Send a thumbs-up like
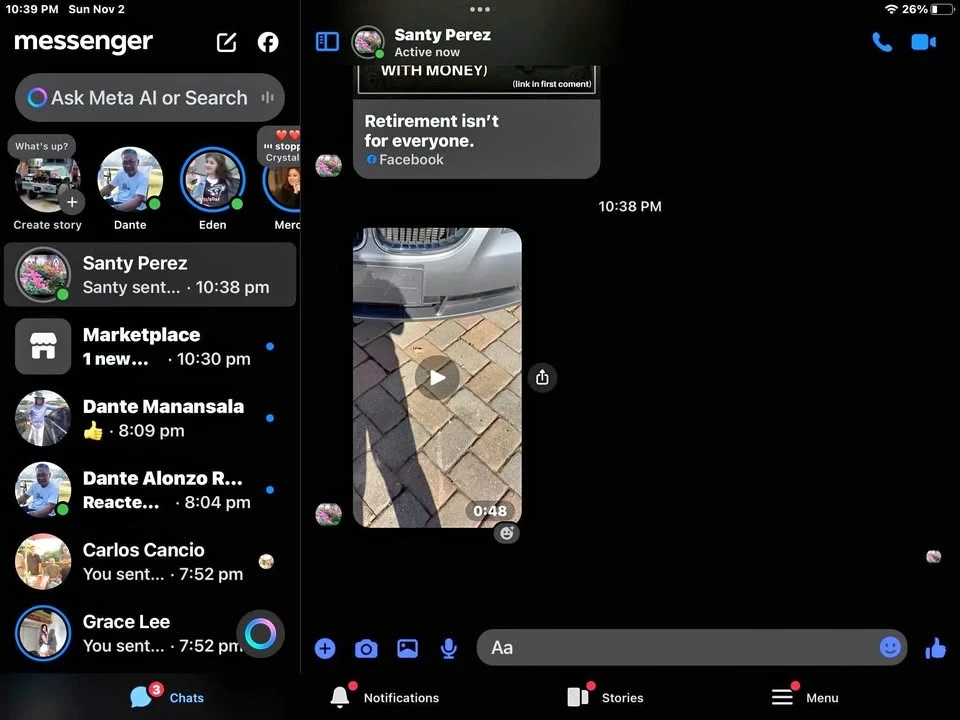960x720 pixels. click(935, 648)
